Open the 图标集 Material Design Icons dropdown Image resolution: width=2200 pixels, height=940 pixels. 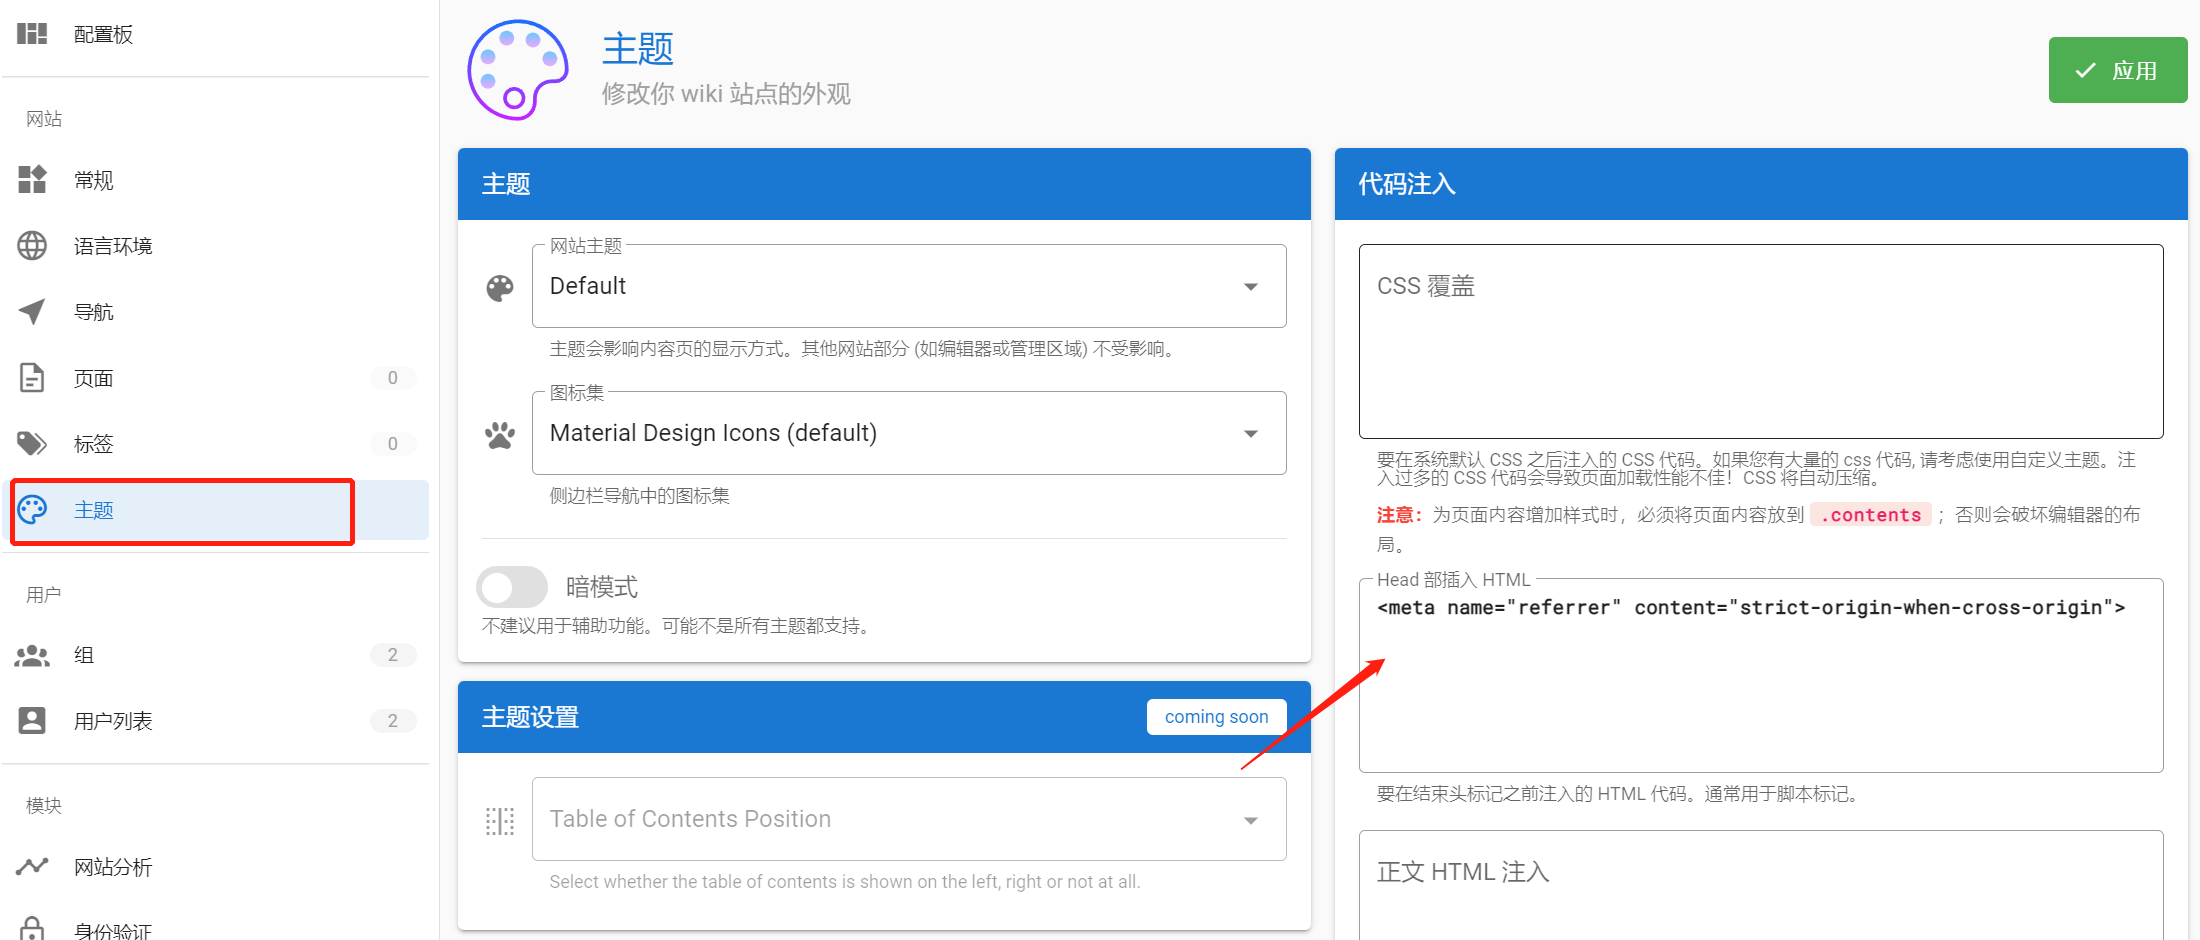909,433
